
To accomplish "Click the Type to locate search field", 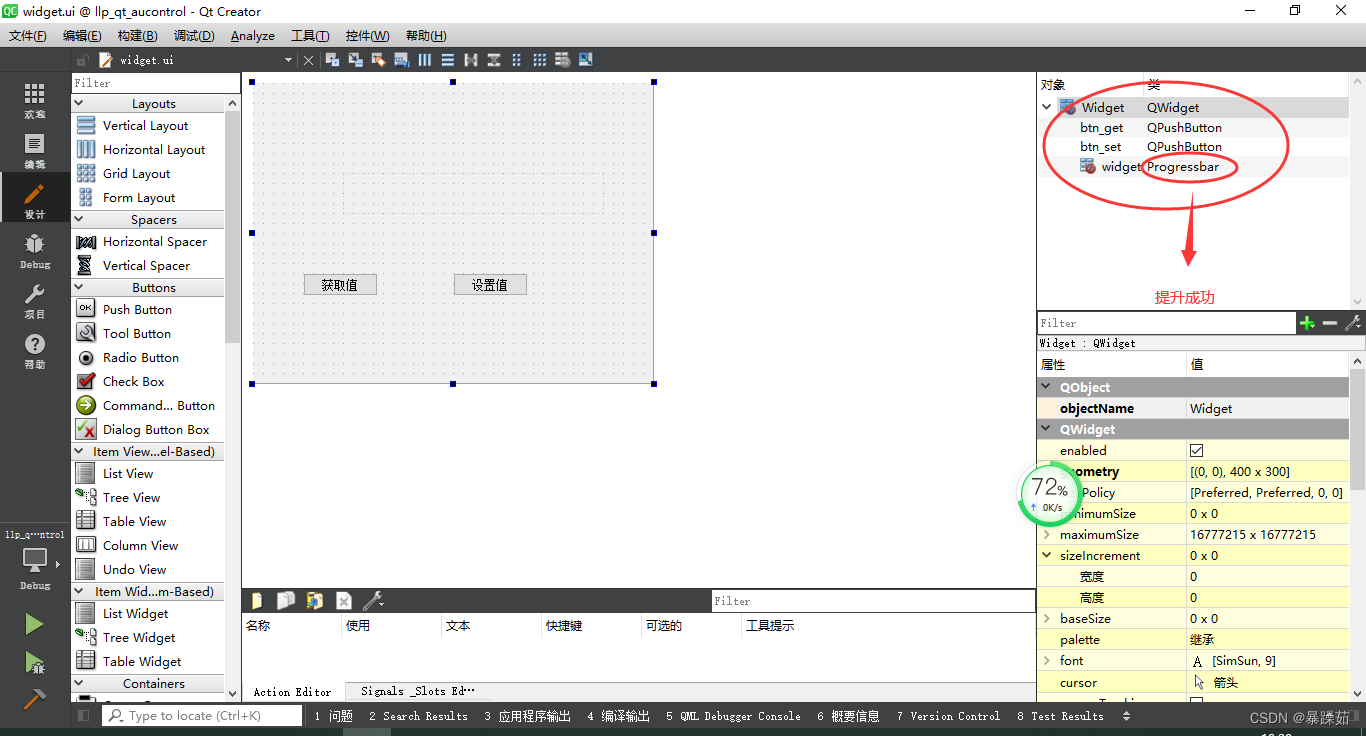I will point(202,716).
